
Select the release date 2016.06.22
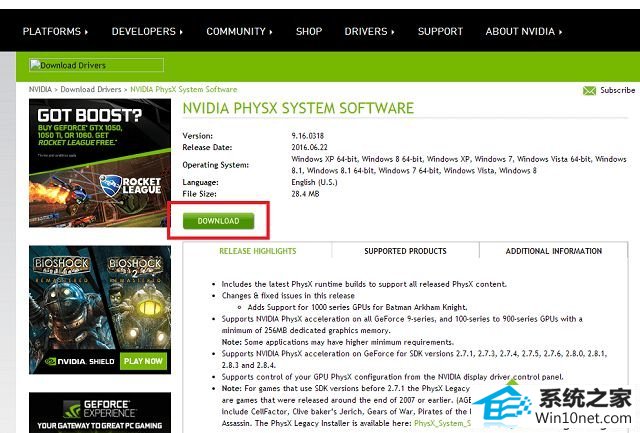click(309, 147)
